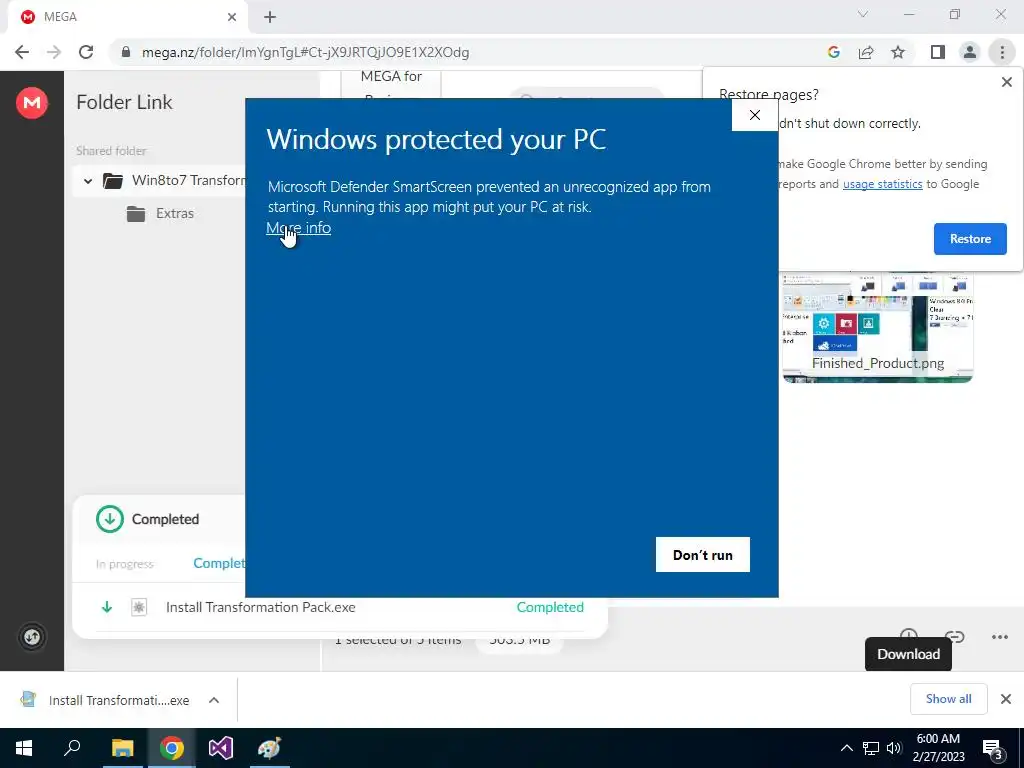Open the Extras folder in the tree

161,214
